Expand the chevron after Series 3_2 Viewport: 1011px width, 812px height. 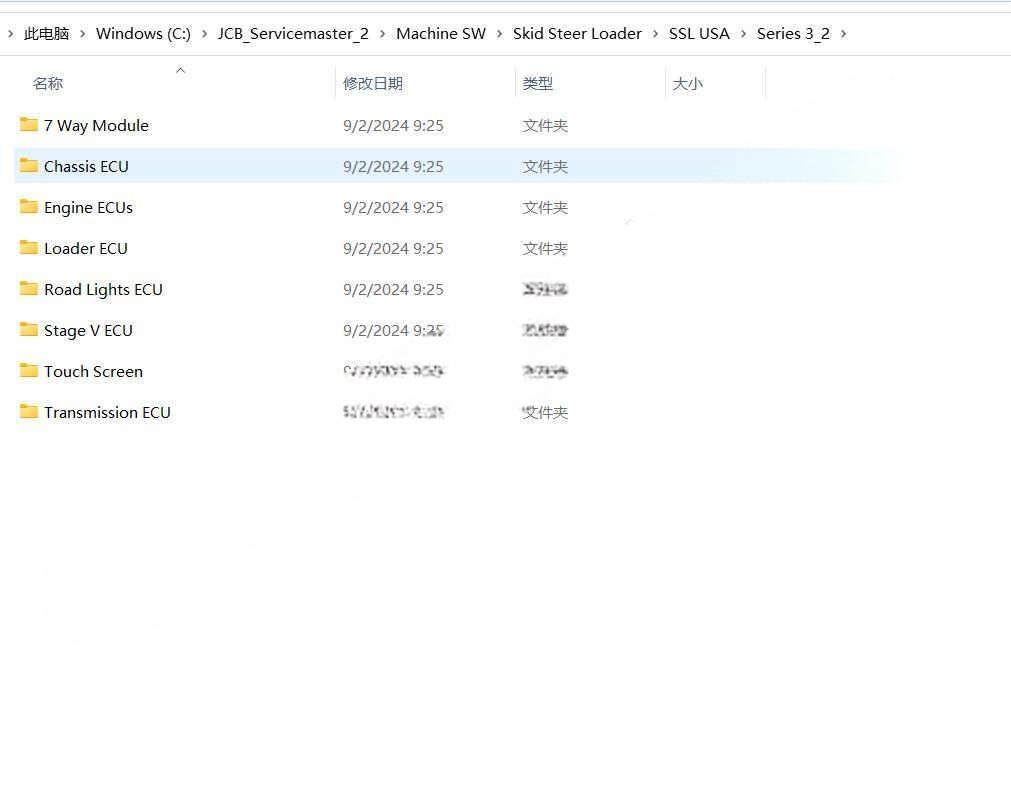tap(843, 33)
